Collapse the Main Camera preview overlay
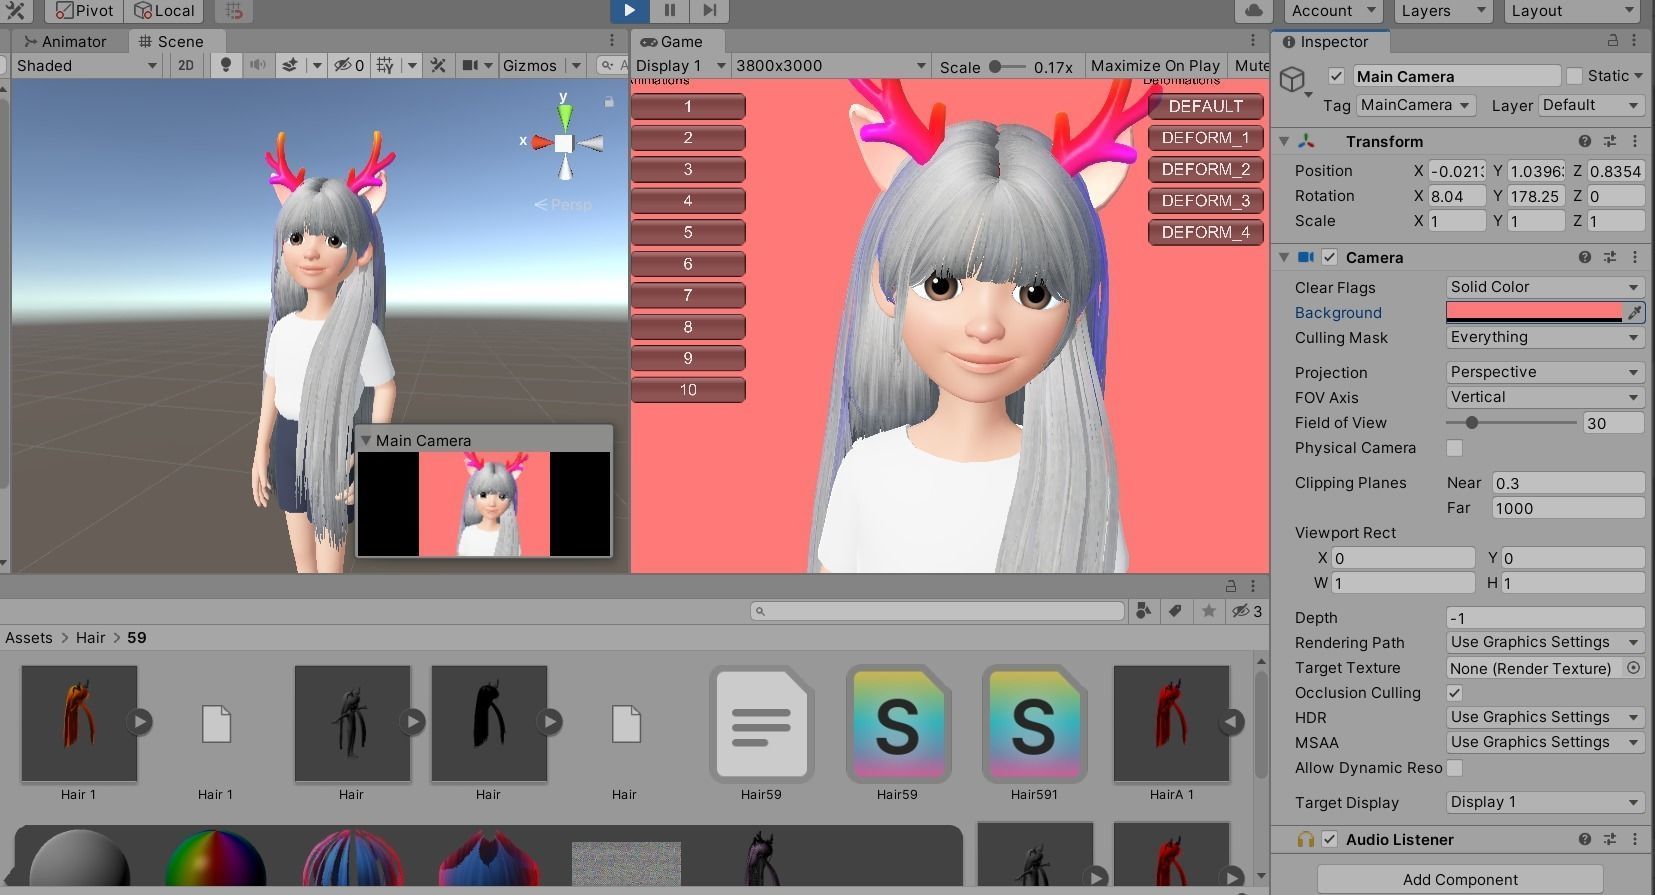Image resolution: width=1655 pixels, height=895 pixels. click(366, 440)
